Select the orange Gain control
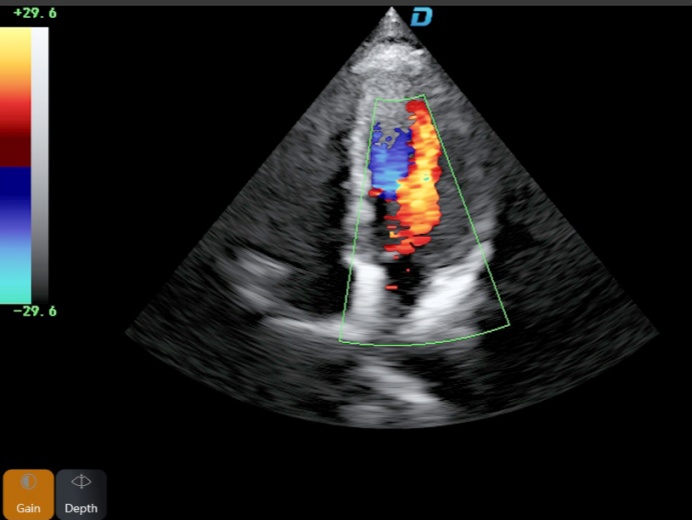This screenshot has height=520, width=692. (28, 494)
